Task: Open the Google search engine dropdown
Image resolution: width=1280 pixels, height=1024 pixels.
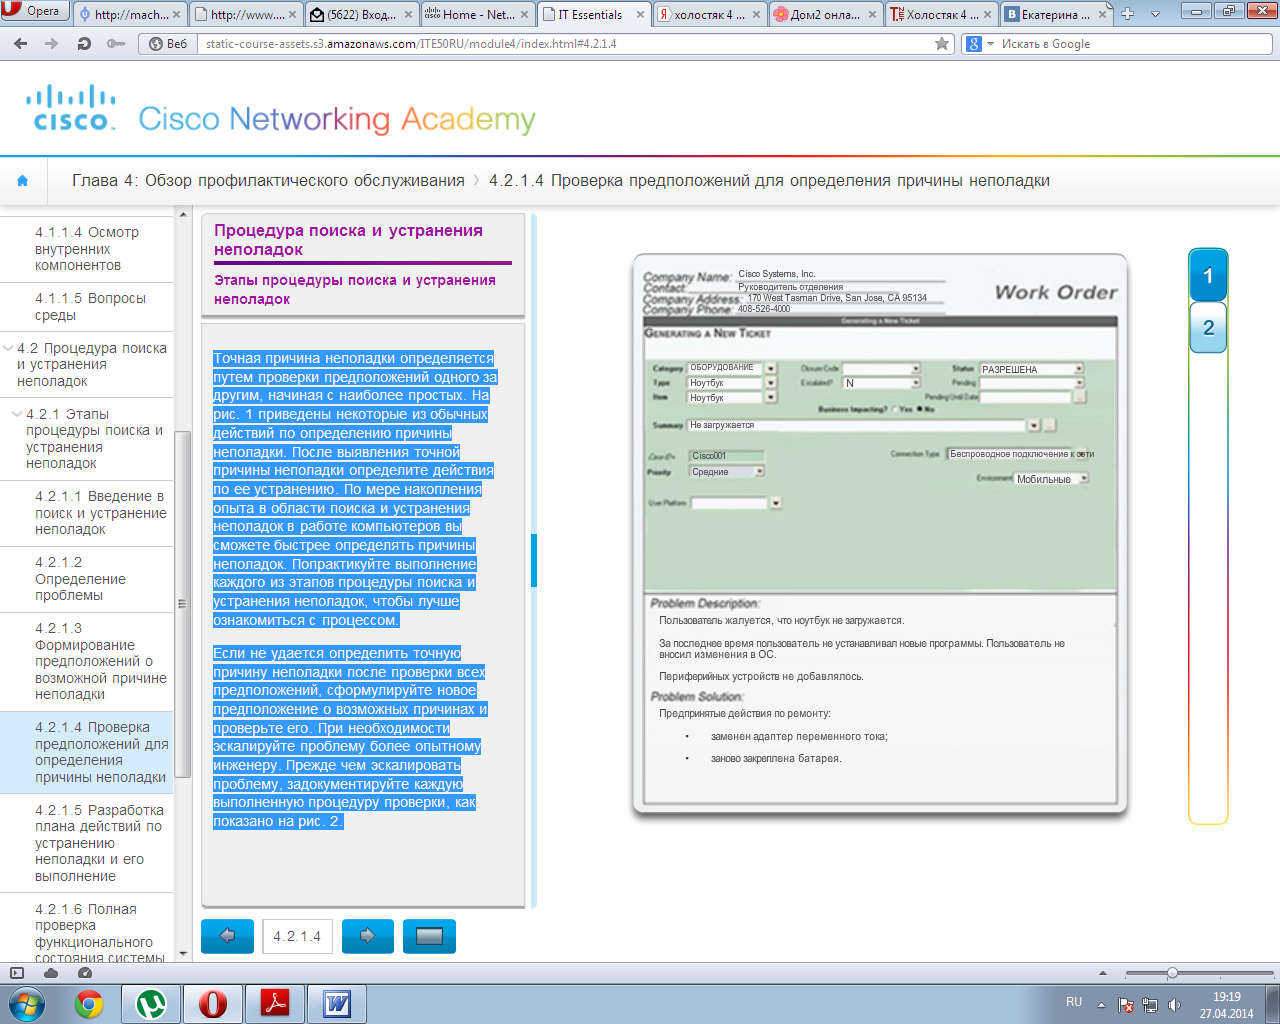Action: click(980, 44)
